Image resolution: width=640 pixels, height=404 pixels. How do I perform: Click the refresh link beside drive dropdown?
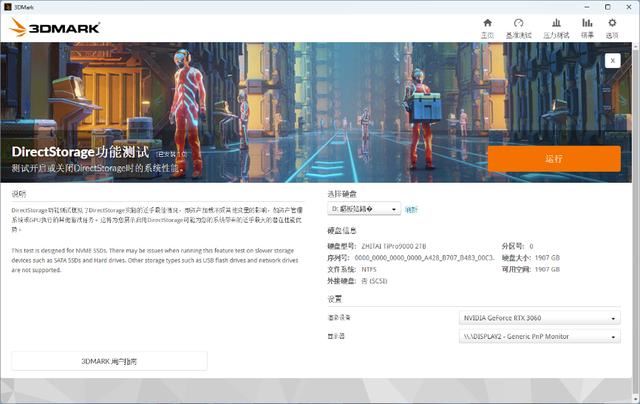coord(411,209)
